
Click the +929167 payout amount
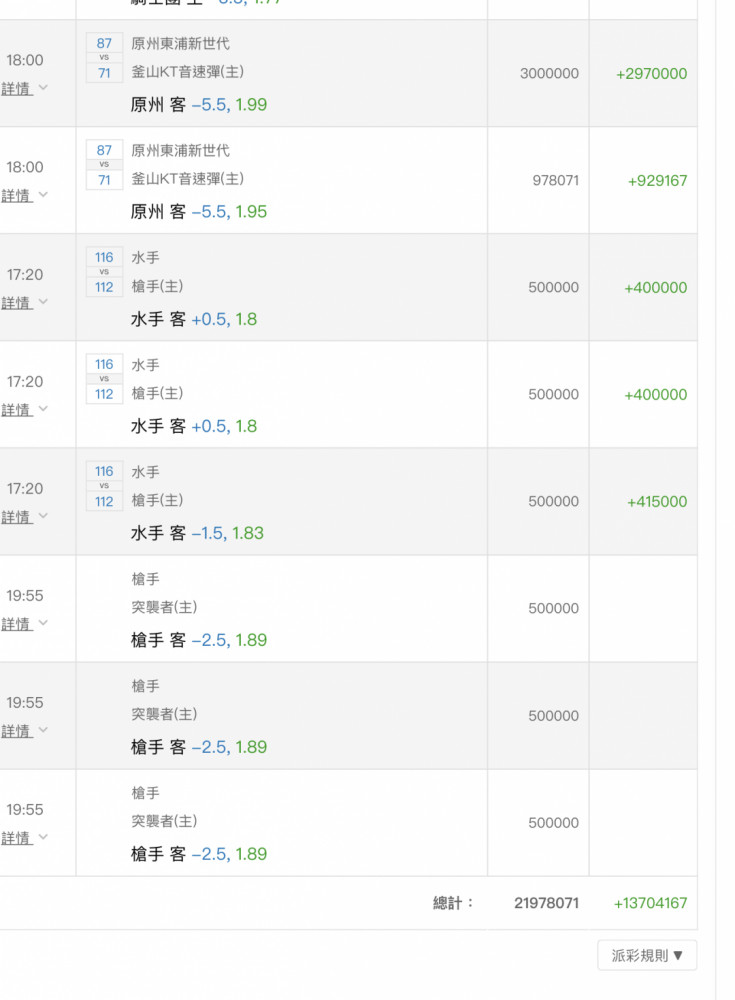(657, 180)
